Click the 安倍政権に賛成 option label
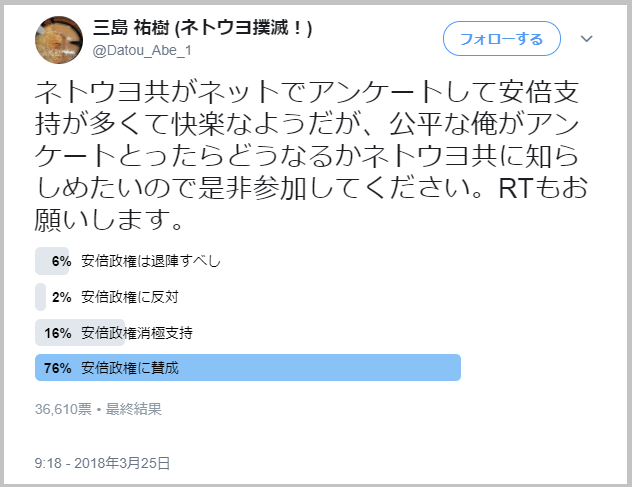Viewport: 632px width, 487px height. tap(129, 368)
